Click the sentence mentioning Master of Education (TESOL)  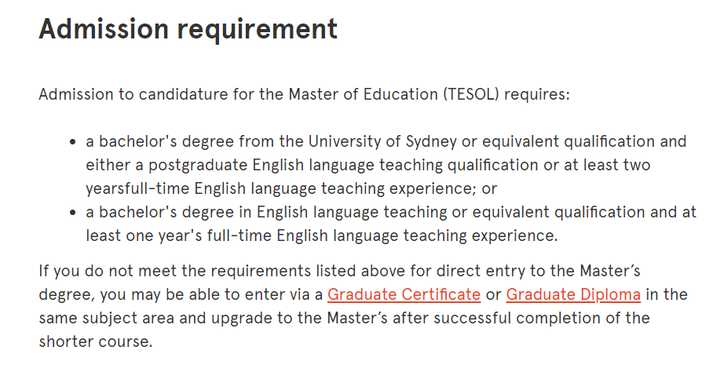pyautogui.click(x=304, y=94)
